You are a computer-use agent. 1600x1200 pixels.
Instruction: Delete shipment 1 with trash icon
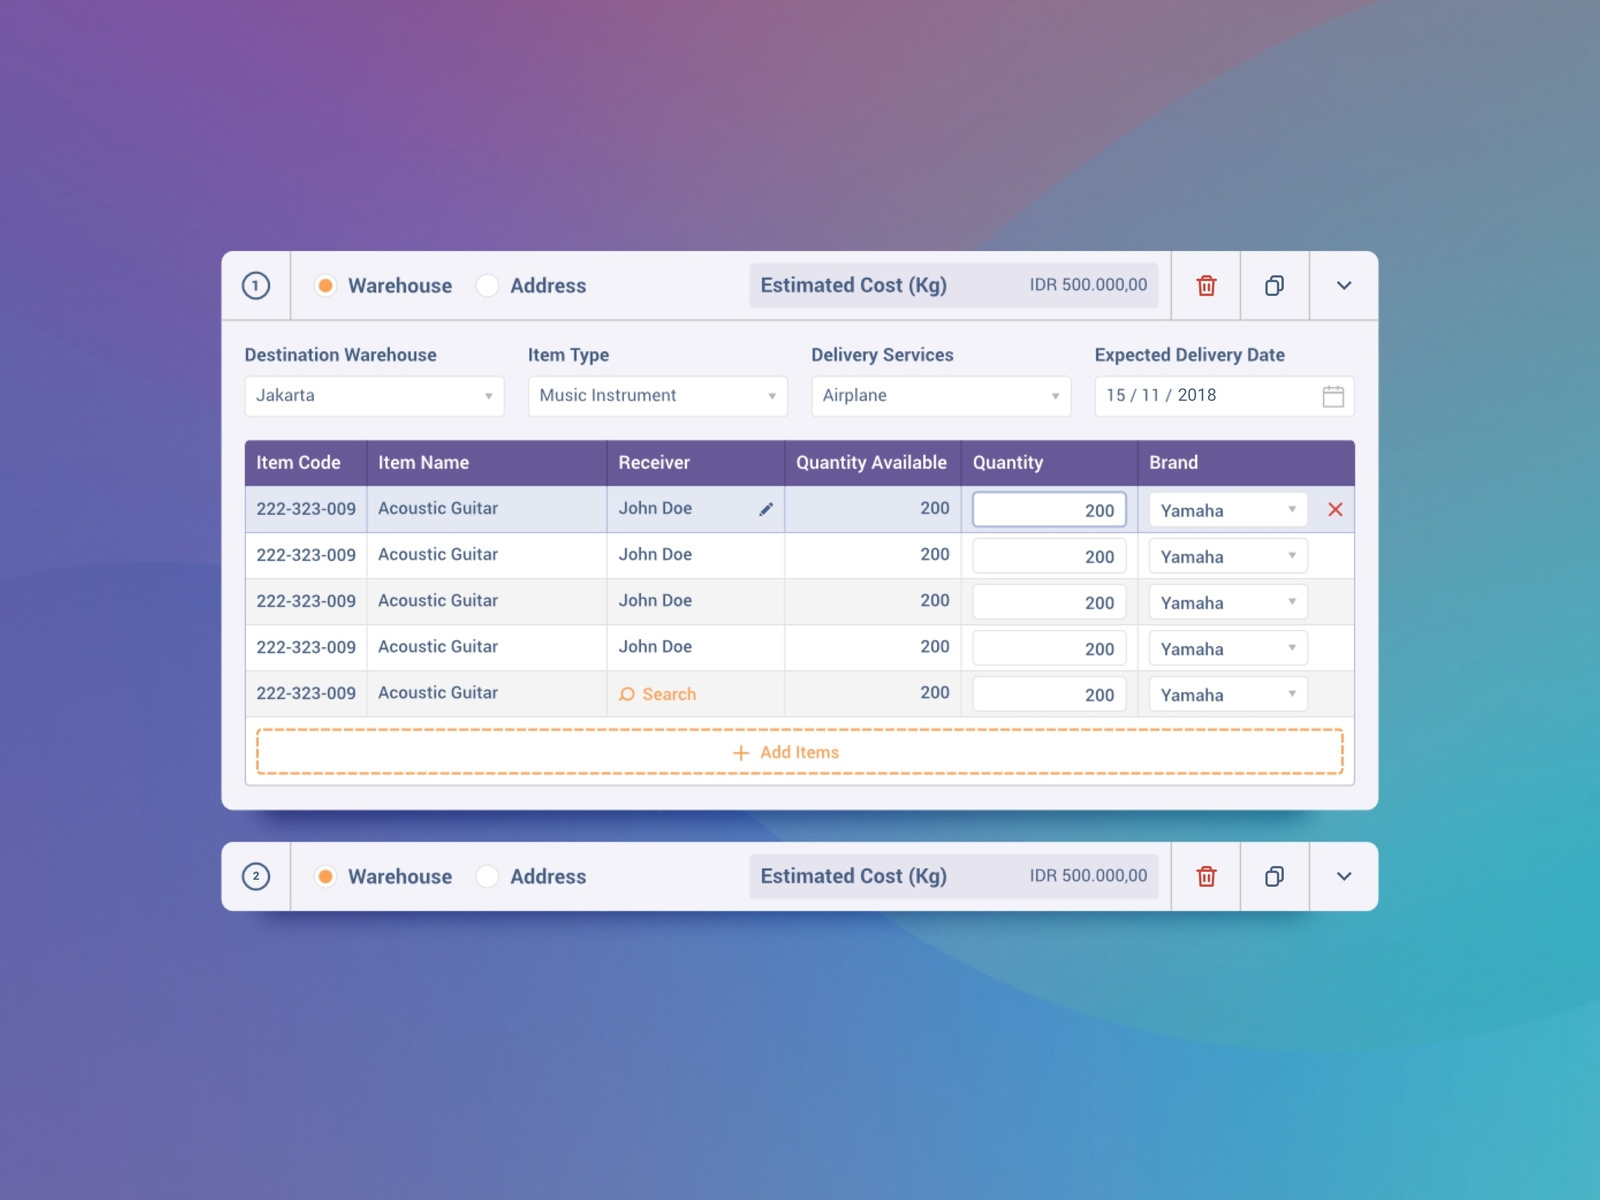(1206, 286)
